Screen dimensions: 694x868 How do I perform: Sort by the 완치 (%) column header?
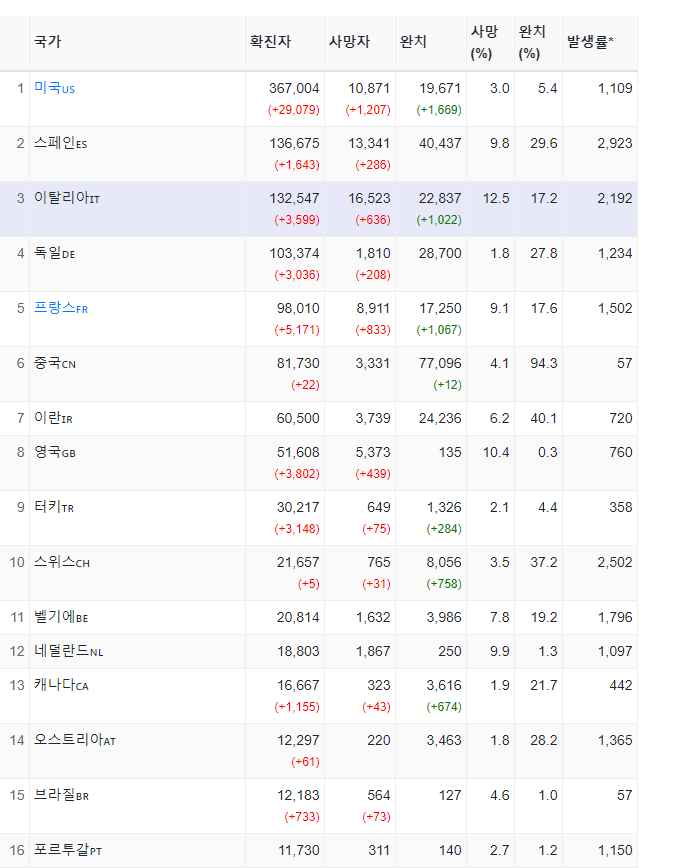pos(532,43)
